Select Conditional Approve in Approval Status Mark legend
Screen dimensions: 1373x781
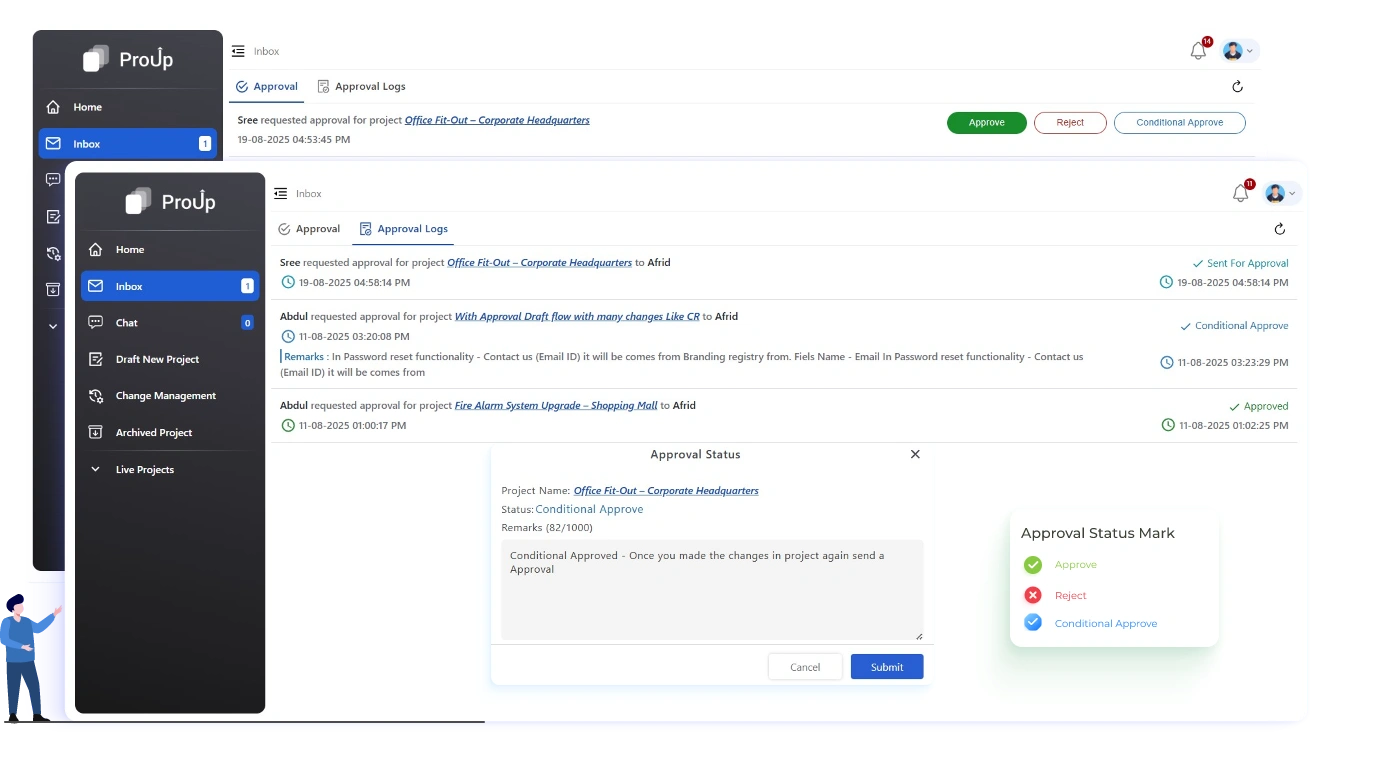[x=1105, y=622]
